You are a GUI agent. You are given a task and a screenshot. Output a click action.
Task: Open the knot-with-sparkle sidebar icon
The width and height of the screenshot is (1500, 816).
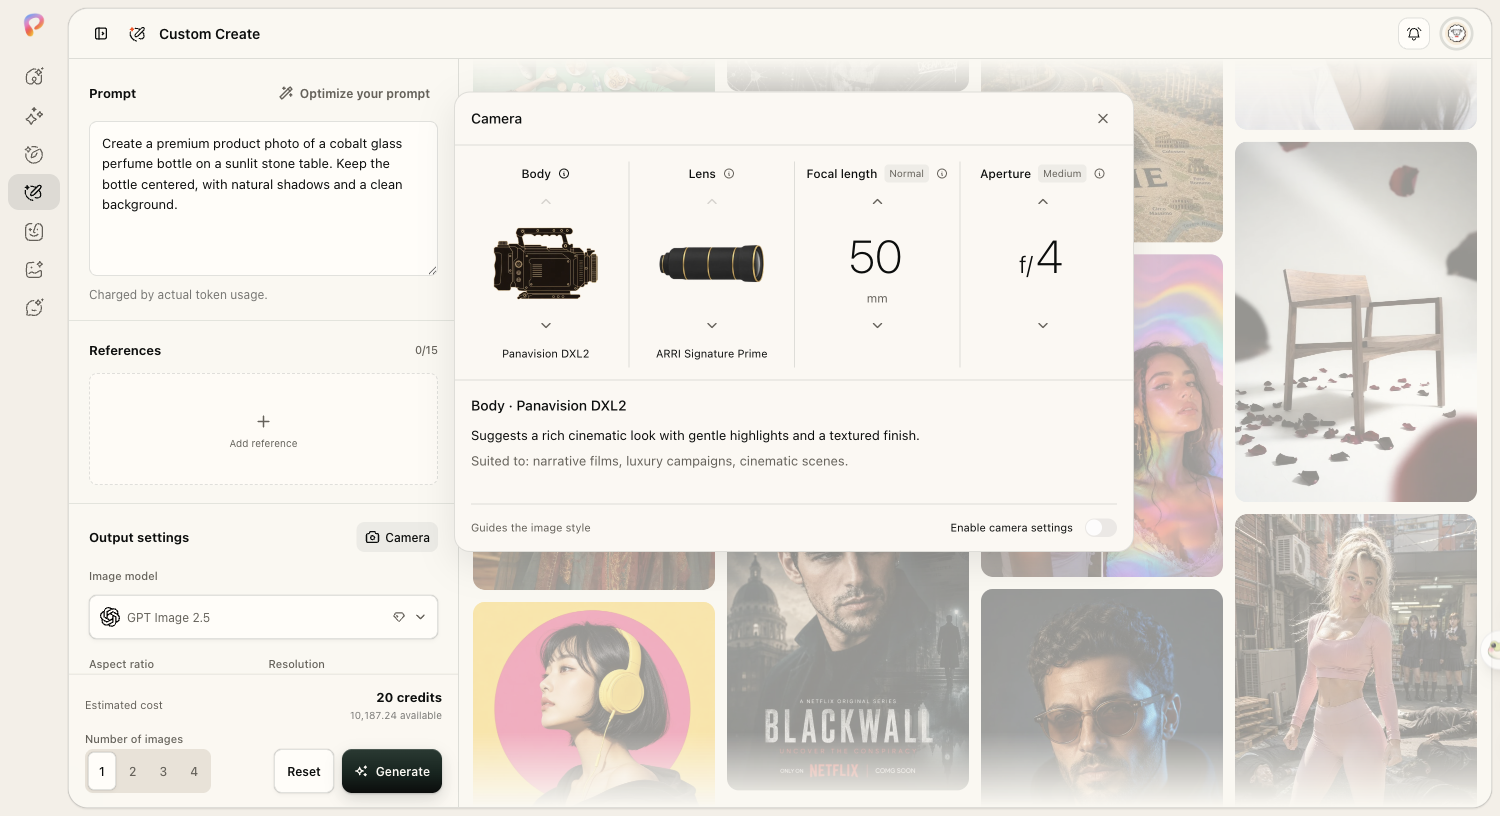pyautogui.click(x=34, y=77)
